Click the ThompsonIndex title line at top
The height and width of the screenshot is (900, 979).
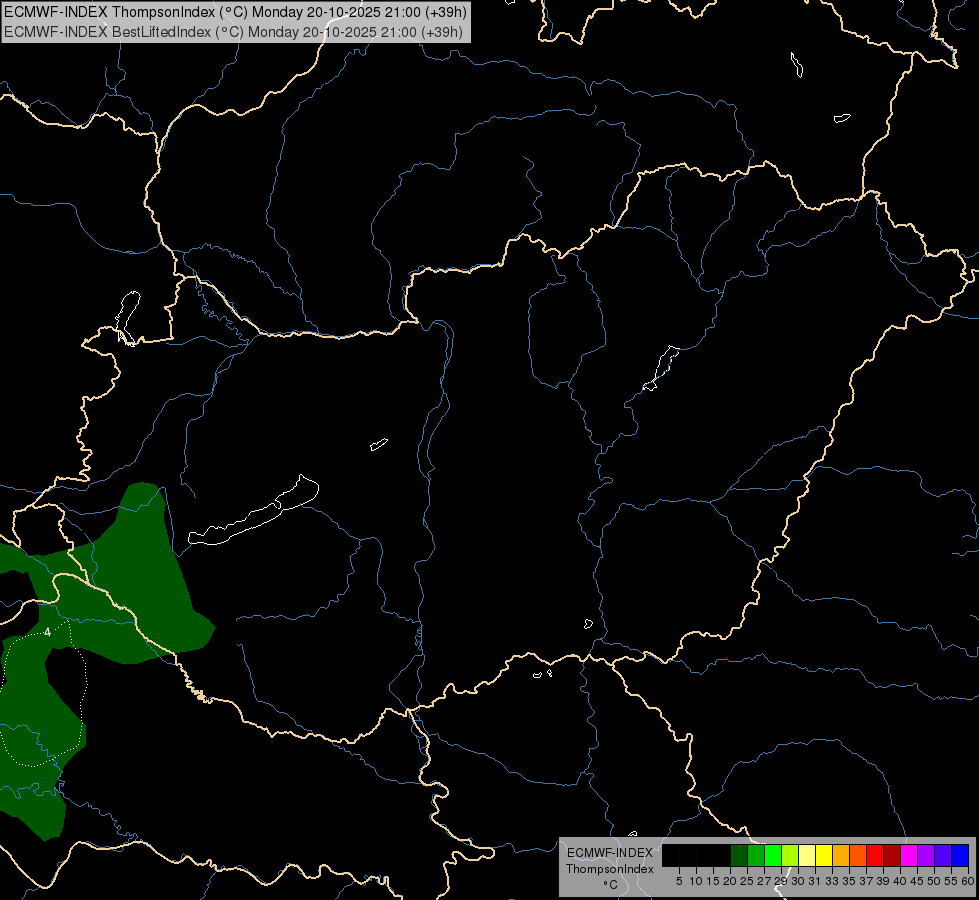click(x=235, y=12)
